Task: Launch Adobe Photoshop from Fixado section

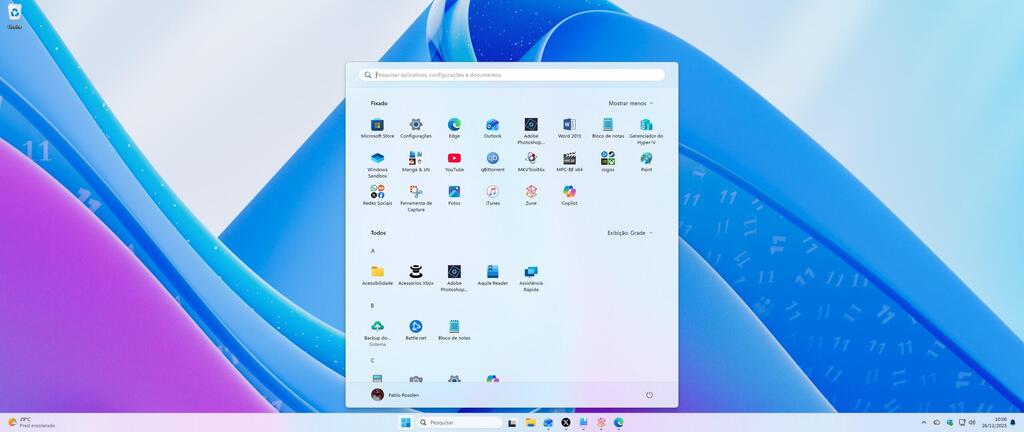Action: click(x=531, y=131)
